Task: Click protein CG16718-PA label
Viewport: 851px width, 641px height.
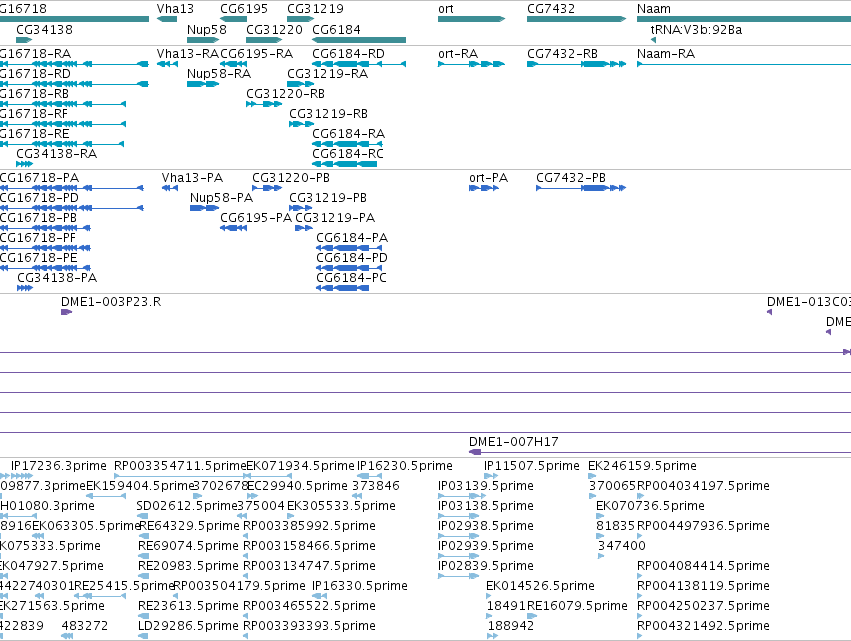Action: [x=39, y=178]
